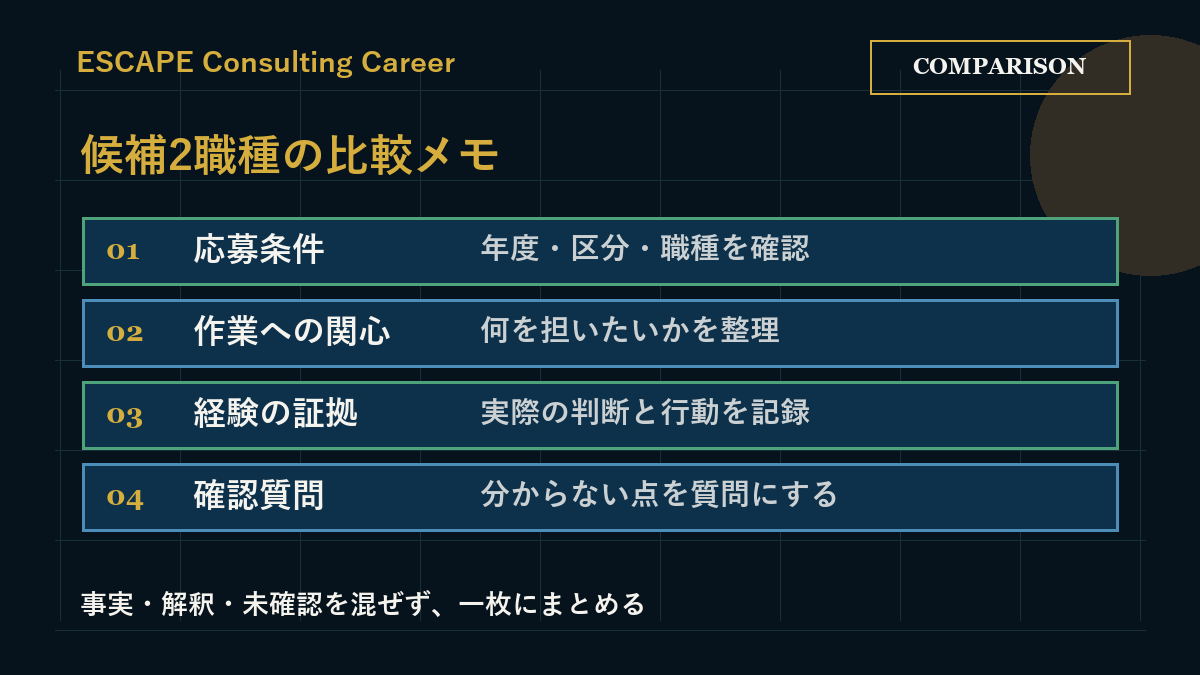The height and width of the screenshot is (675, 1200).
Task: Click the 応募条件 heading
Action: tap(259, 250)
